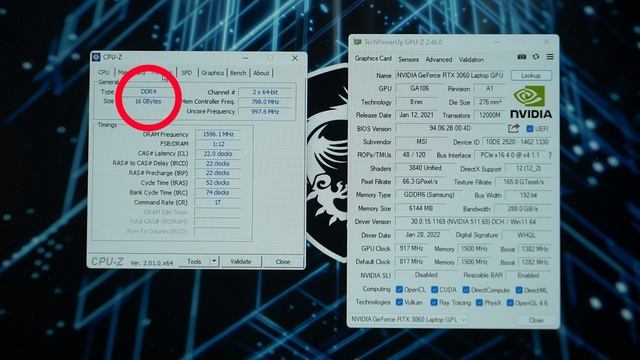Click the Bus Width value 192 bit
This screenshot has width=640, height=360.
pos(529,196)
